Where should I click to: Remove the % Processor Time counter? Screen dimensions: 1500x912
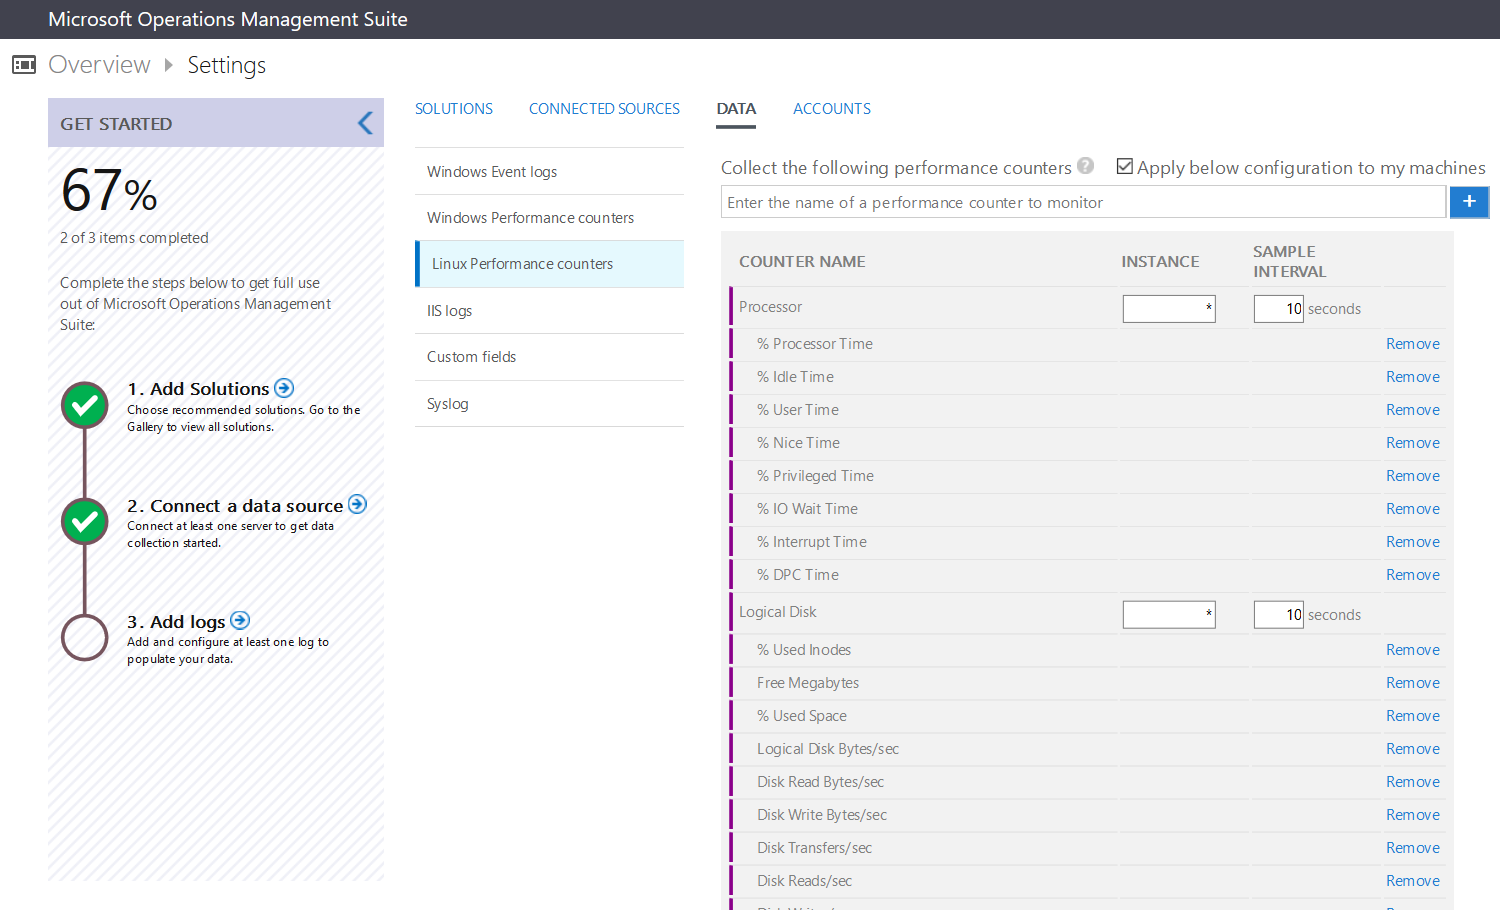point(1413,344)
